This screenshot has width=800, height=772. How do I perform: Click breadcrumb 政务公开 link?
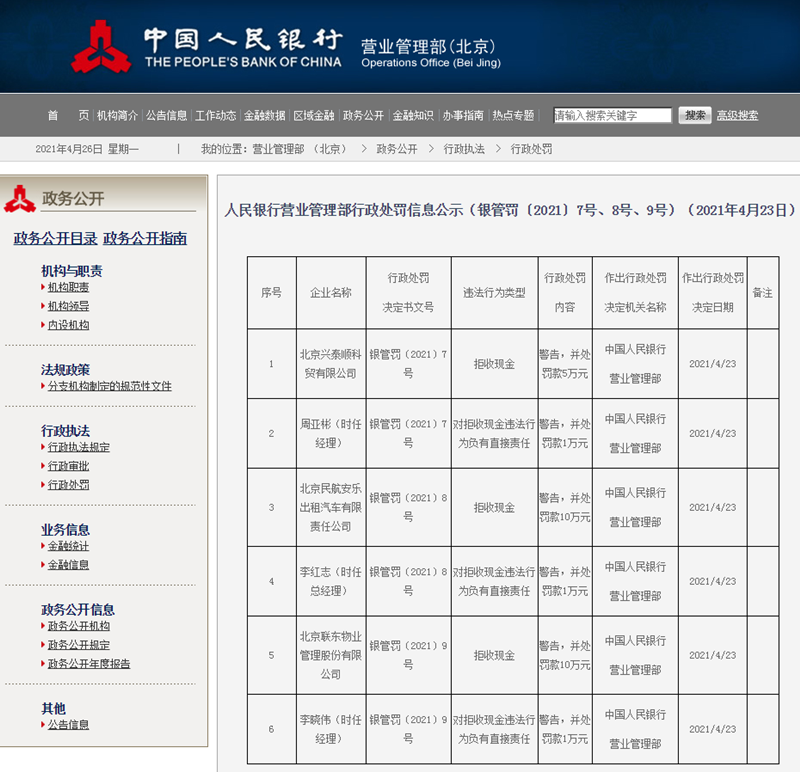pos(396,149)
